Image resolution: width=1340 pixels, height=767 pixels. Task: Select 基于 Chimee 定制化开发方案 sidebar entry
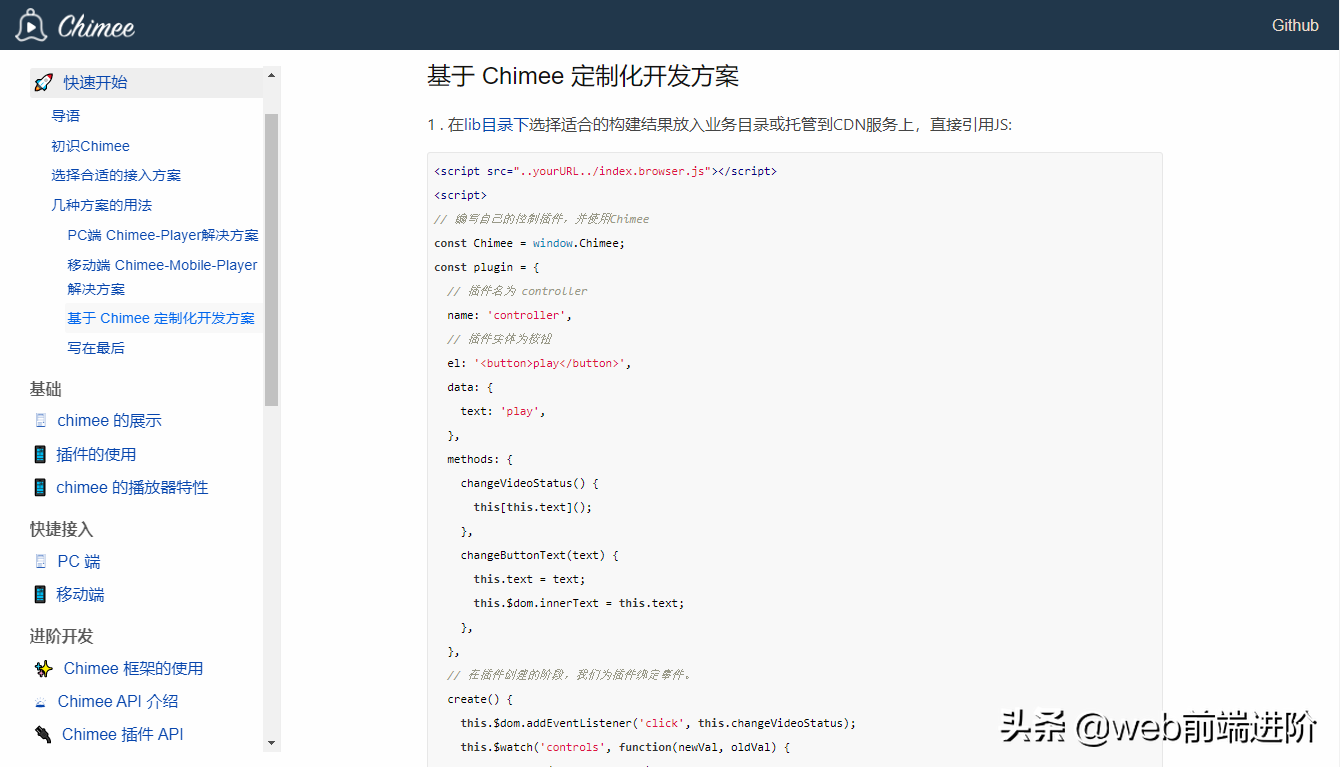pos(161,318)
